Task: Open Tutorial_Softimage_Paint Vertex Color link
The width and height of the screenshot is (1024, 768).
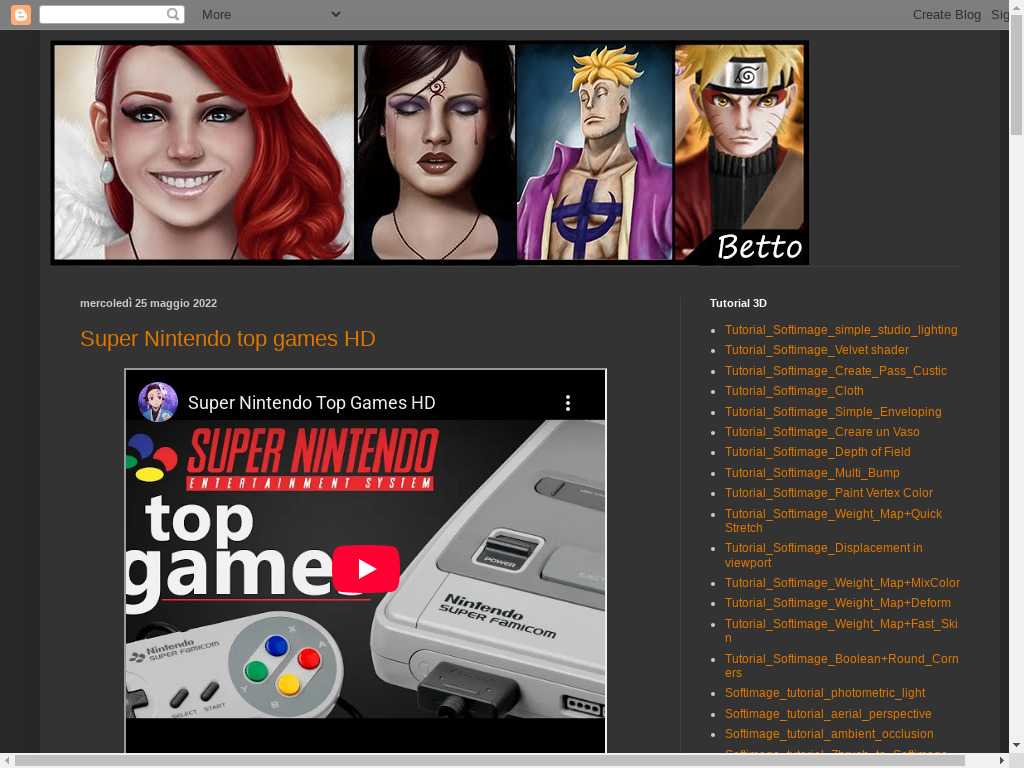Action: pos(828,493)
